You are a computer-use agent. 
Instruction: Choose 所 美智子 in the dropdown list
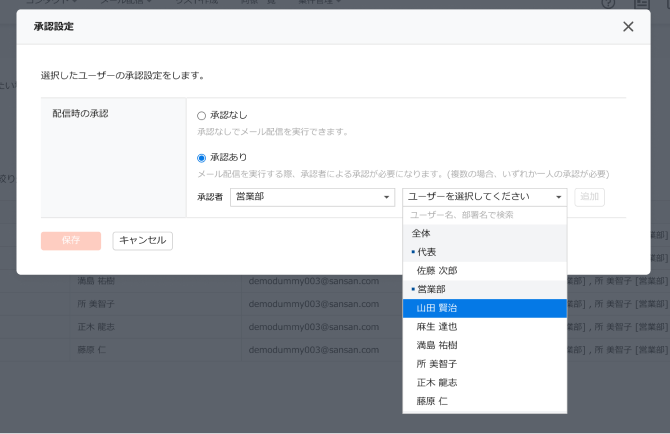click(x=484, y=364)
